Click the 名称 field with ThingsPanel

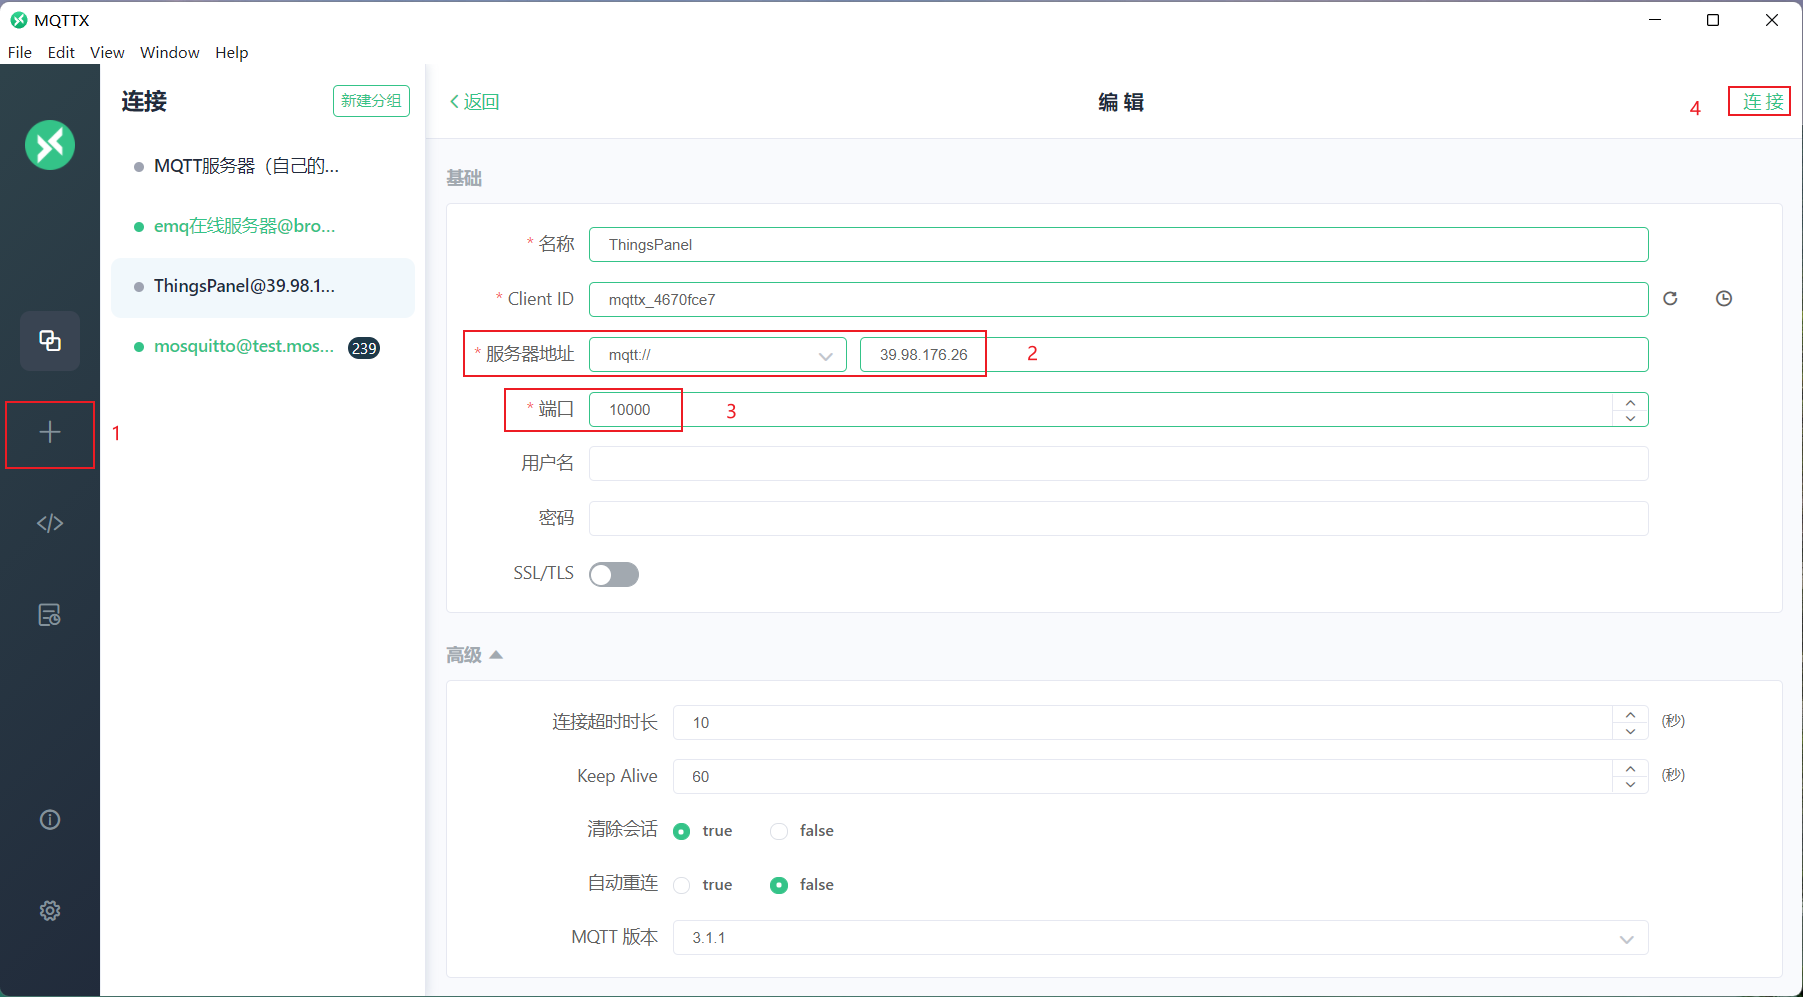pos(1118,245)
